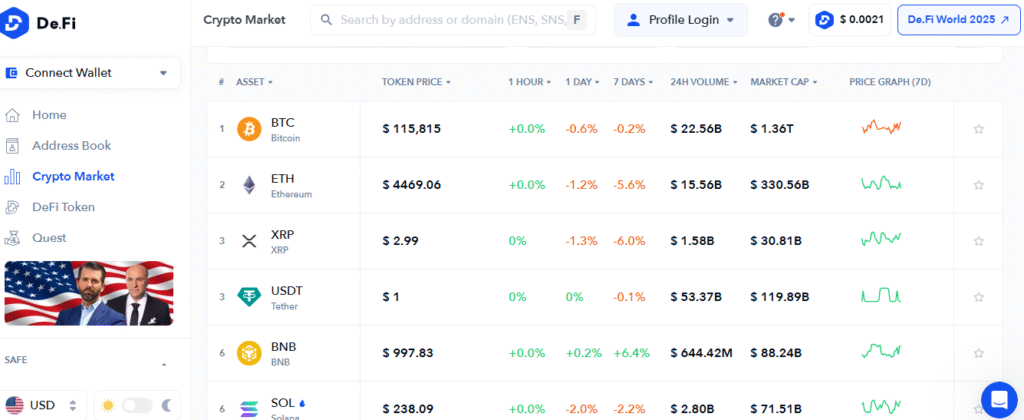This screenshot has height=420, width=1024.
Task: Star the BNB row
Action: click(978, 353)
